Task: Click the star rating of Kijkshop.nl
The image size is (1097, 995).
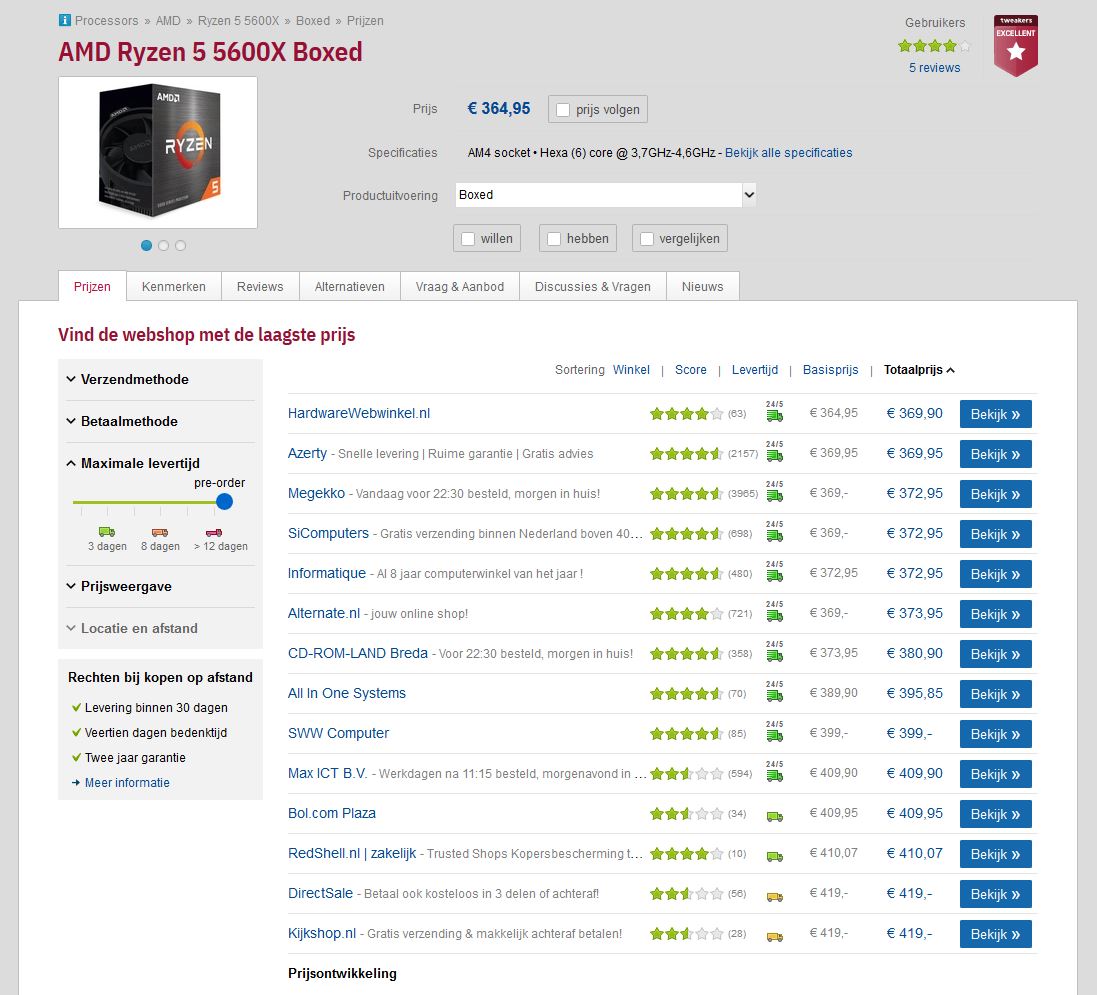Action: [x=686, y=933]
